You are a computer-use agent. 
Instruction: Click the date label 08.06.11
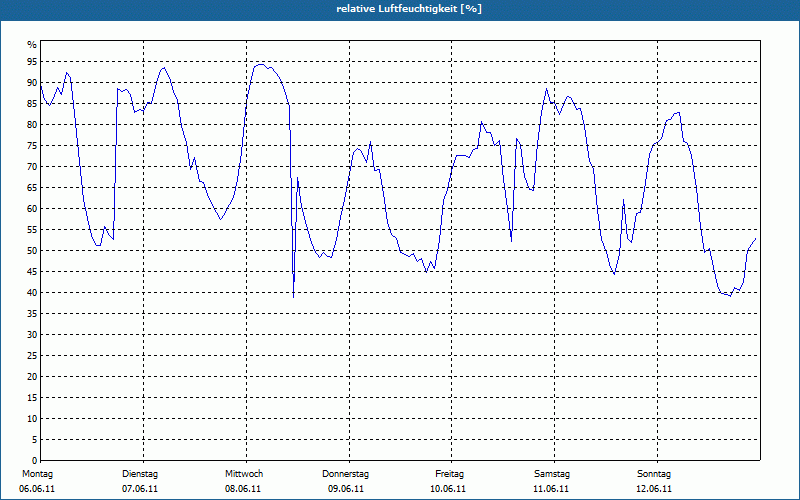point(243,489)
